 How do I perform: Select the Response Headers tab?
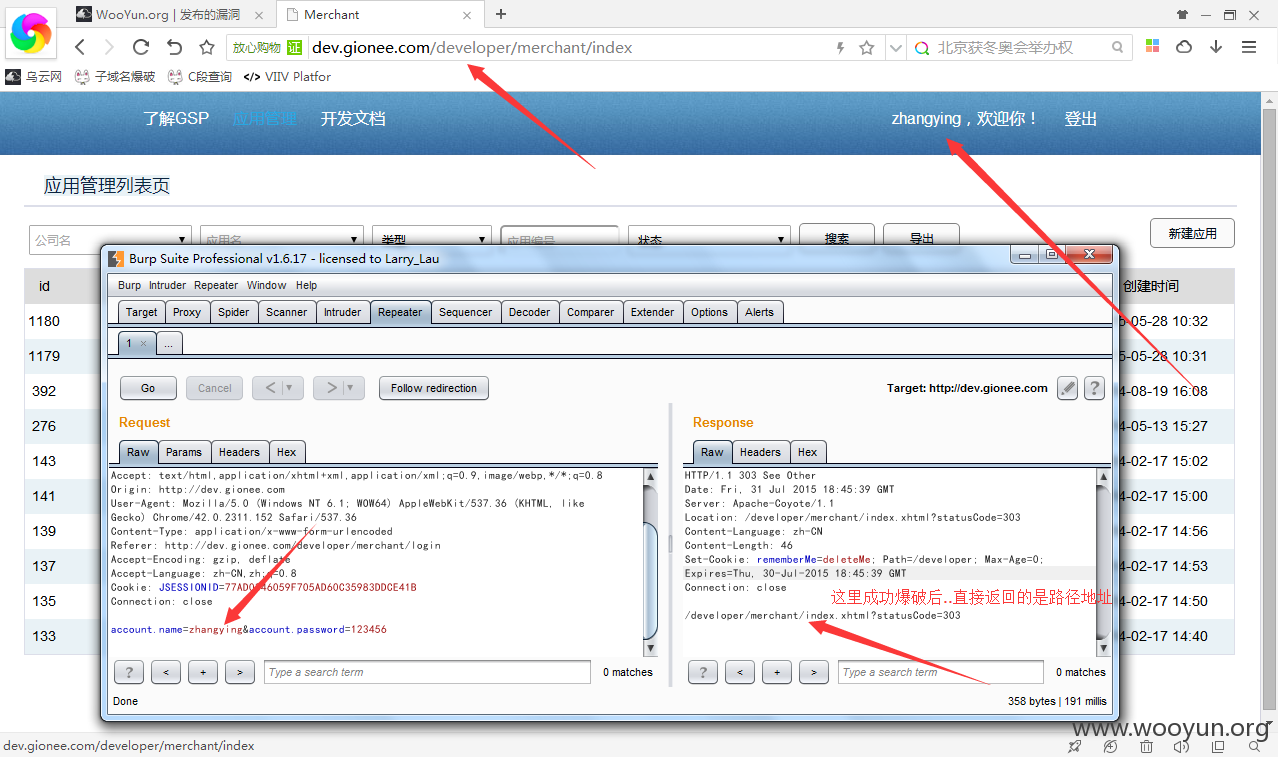(760, 452)
